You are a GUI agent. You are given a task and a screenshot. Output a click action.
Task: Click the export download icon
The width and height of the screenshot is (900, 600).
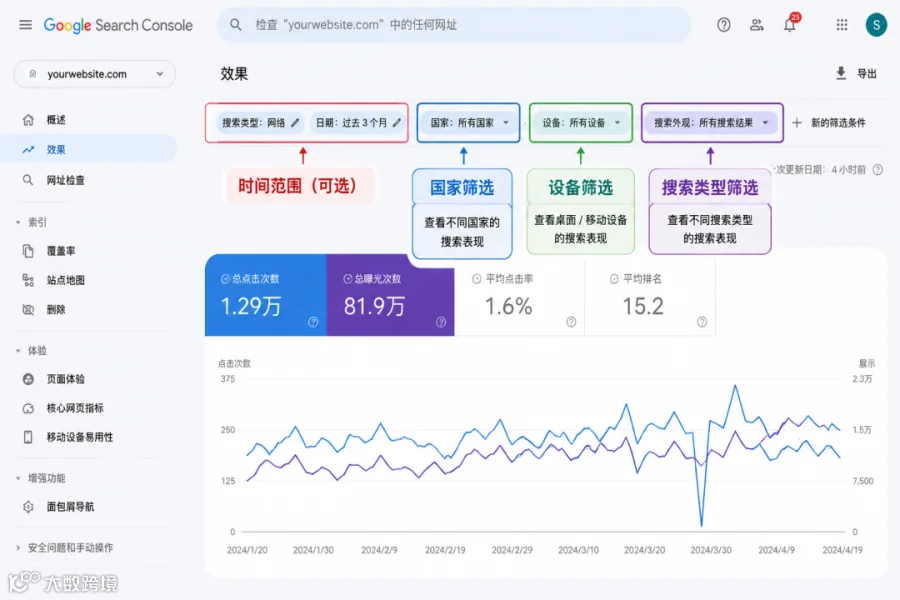click(x=841, y=73)
